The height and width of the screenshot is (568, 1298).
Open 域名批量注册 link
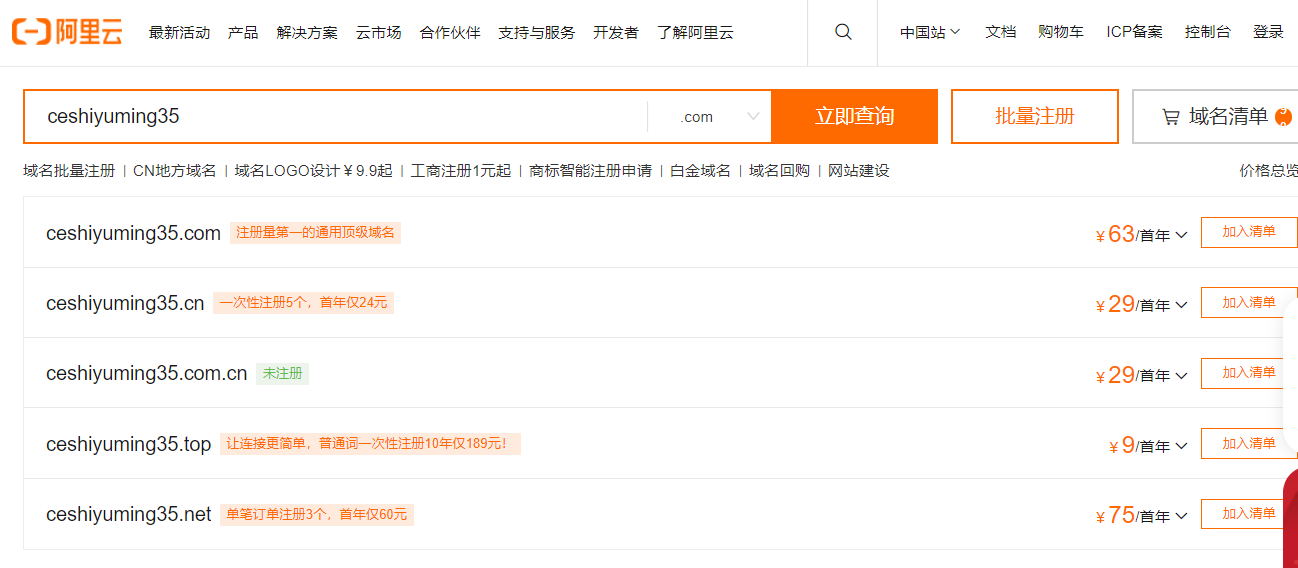69,171
